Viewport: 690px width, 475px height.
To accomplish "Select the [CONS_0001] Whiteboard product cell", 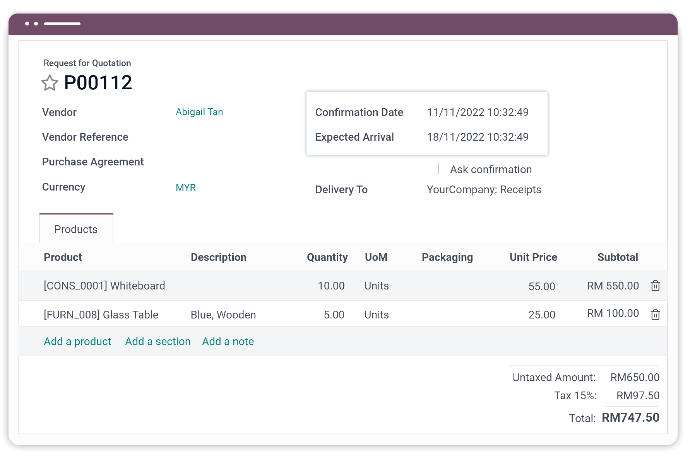I will [x=104, y=286].
